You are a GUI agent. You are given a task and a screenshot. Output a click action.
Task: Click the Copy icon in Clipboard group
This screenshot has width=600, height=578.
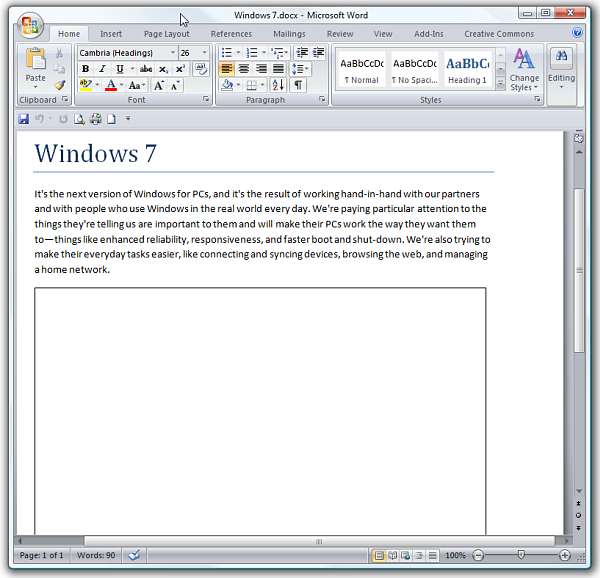59,69
